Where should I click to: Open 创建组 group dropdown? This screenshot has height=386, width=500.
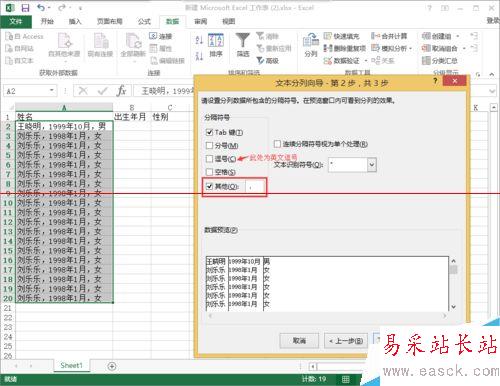[x=458, y=36]
